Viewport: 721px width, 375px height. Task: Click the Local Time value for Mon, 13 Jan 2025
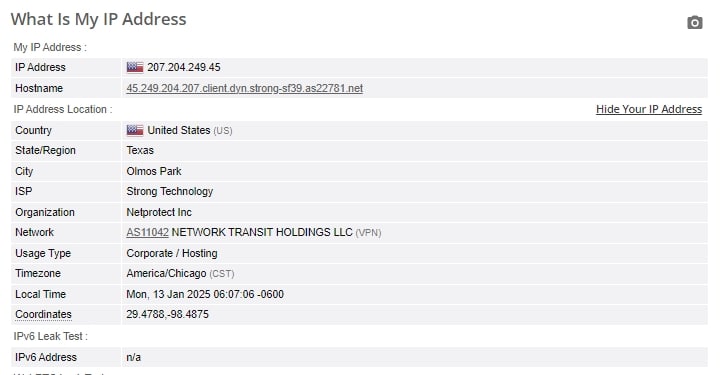pyautogui.click(x=205, y=294)
